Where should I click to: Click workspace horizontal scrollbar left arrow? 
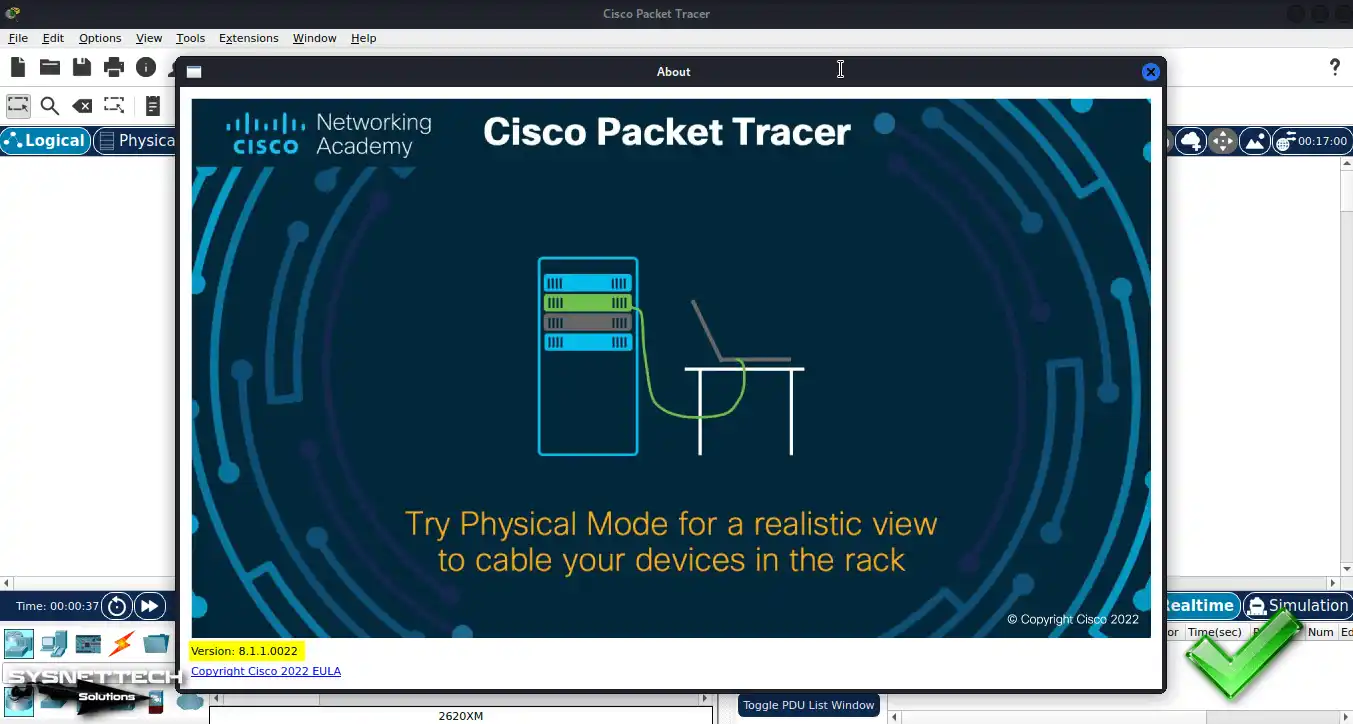click(7, 583)
